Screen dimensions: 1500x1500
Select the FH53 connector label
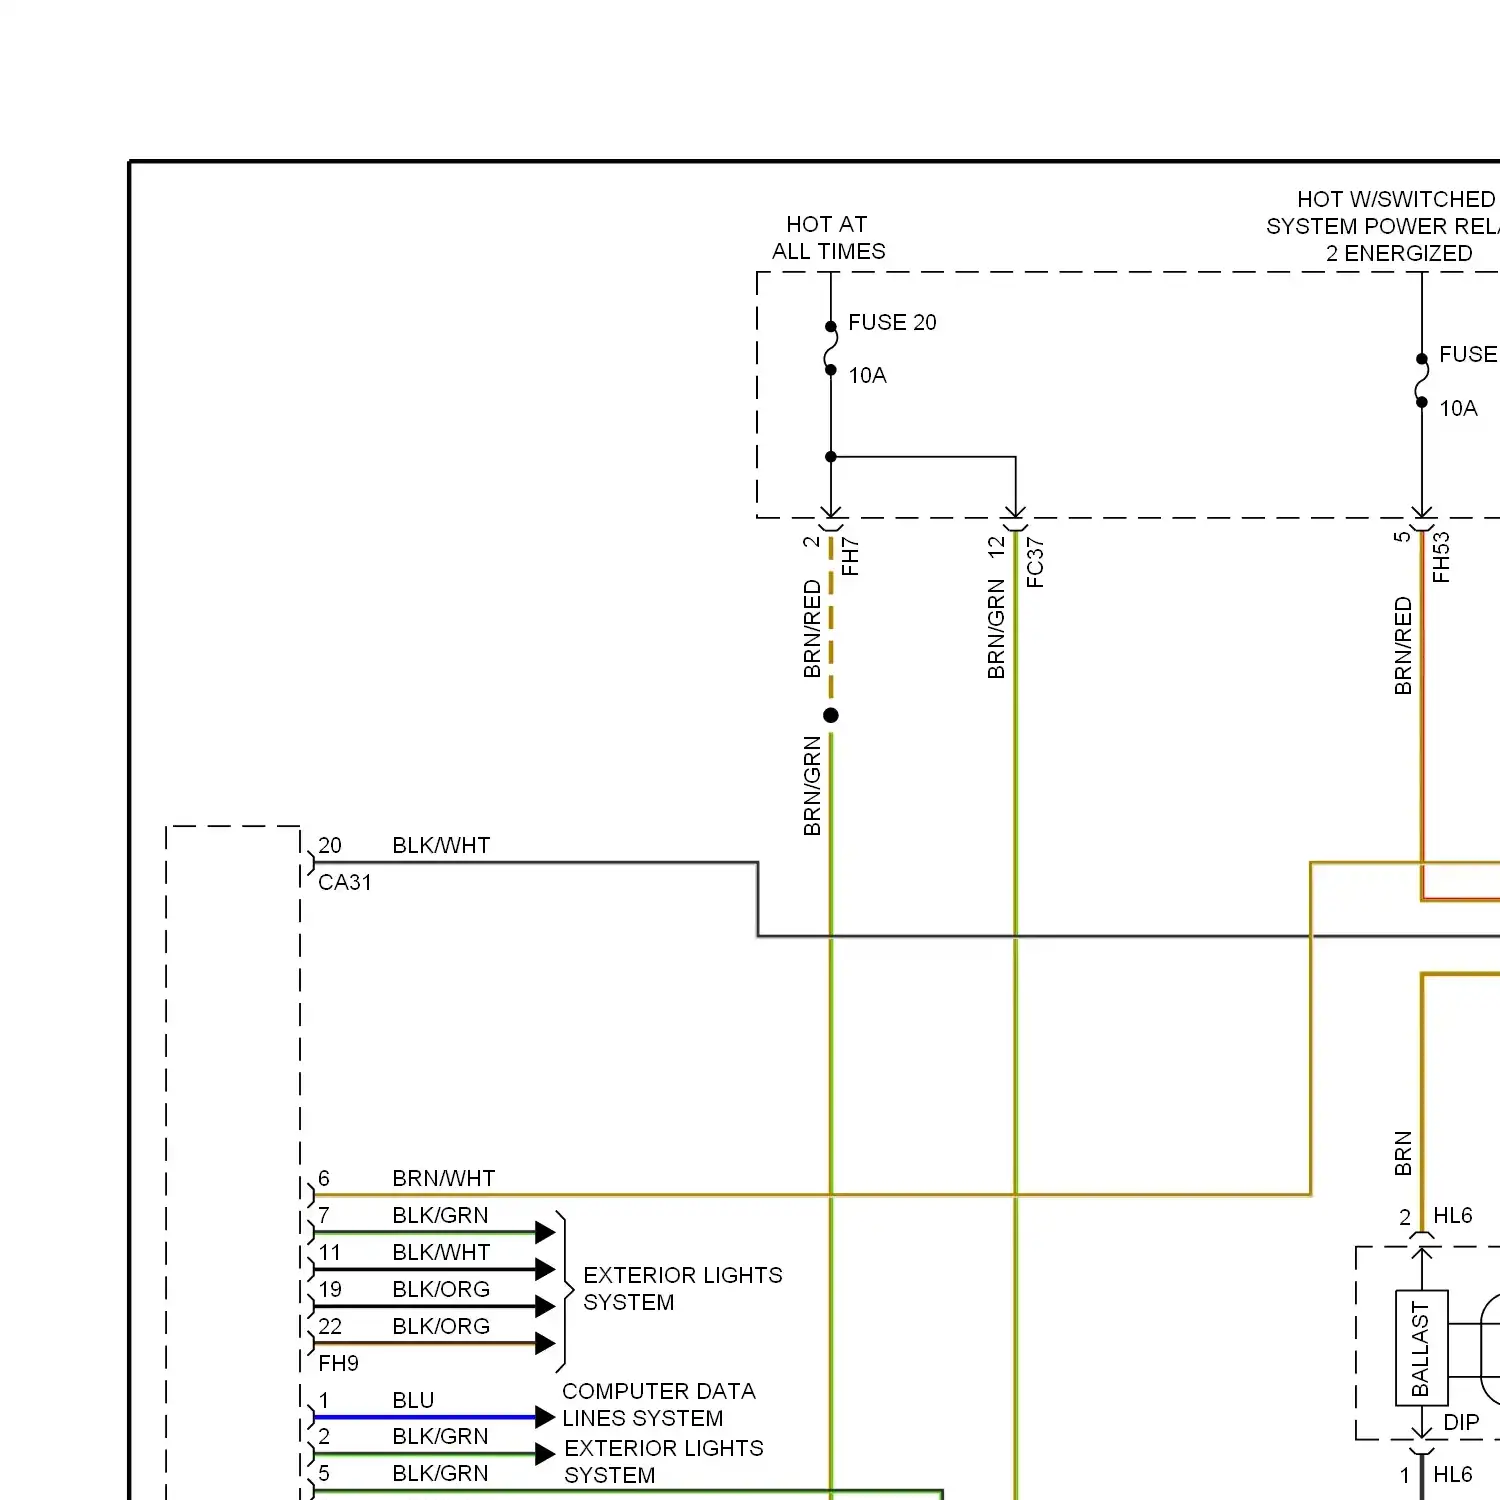(1440, 557)
